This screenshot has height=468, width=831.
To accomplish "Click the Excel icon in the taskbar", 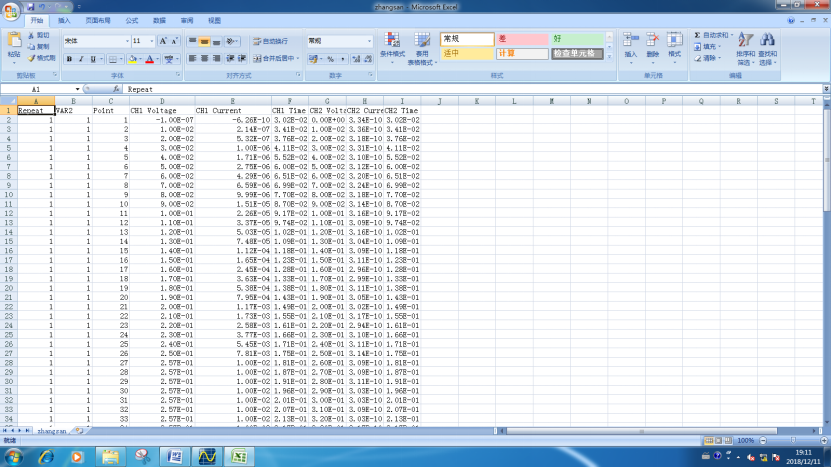I will (x=239, y=456).
